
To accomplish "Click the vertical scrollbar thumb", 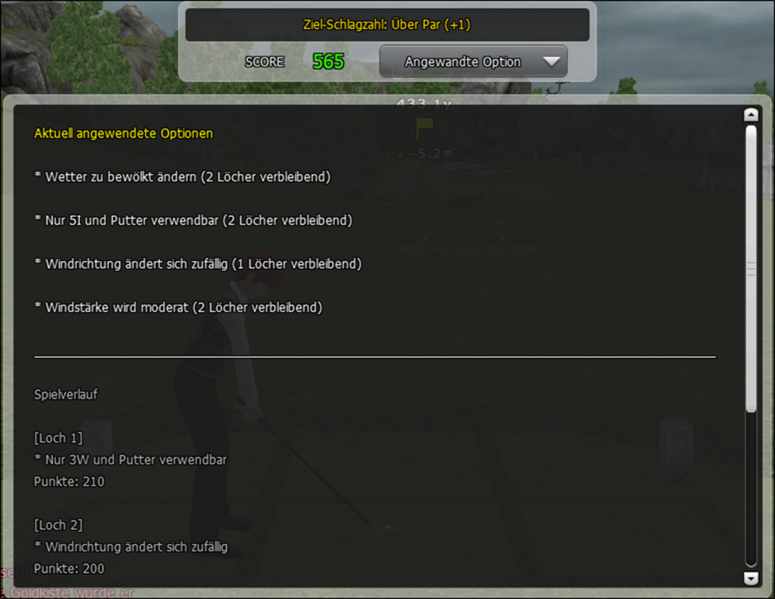I will 751,268.
